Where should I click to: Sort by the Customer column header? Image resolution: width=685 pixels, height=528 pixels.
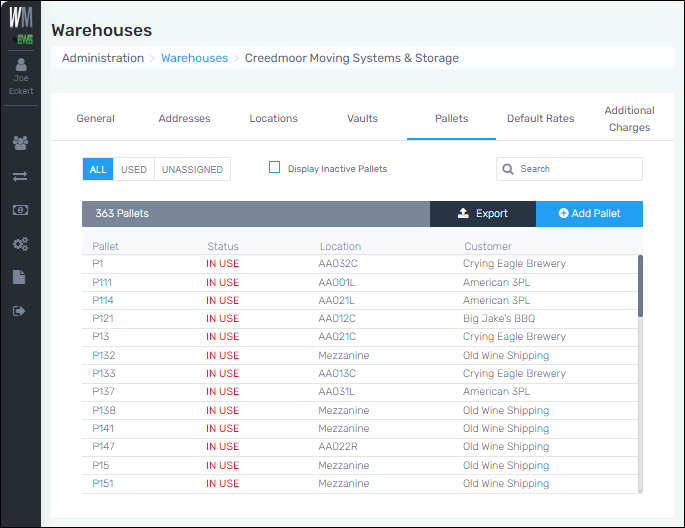click(x=488, y=246)
